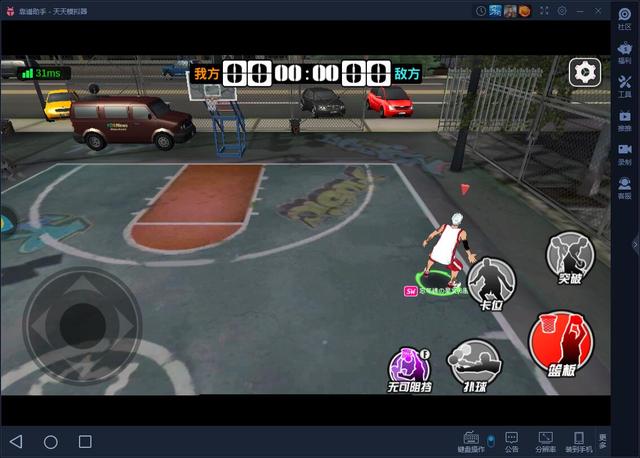
Task: Tap the 卡位 box-out skill button
Action: pyautogui.click(x=491, y=284)
